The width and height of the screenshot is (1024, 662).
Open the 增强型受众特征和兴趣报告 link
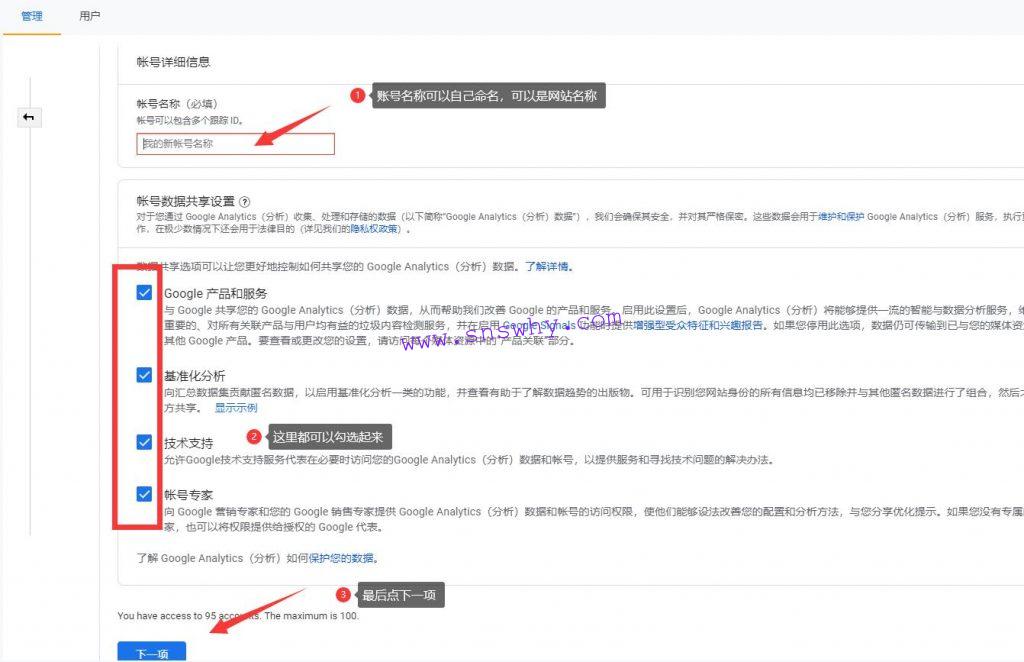(697, 325)
